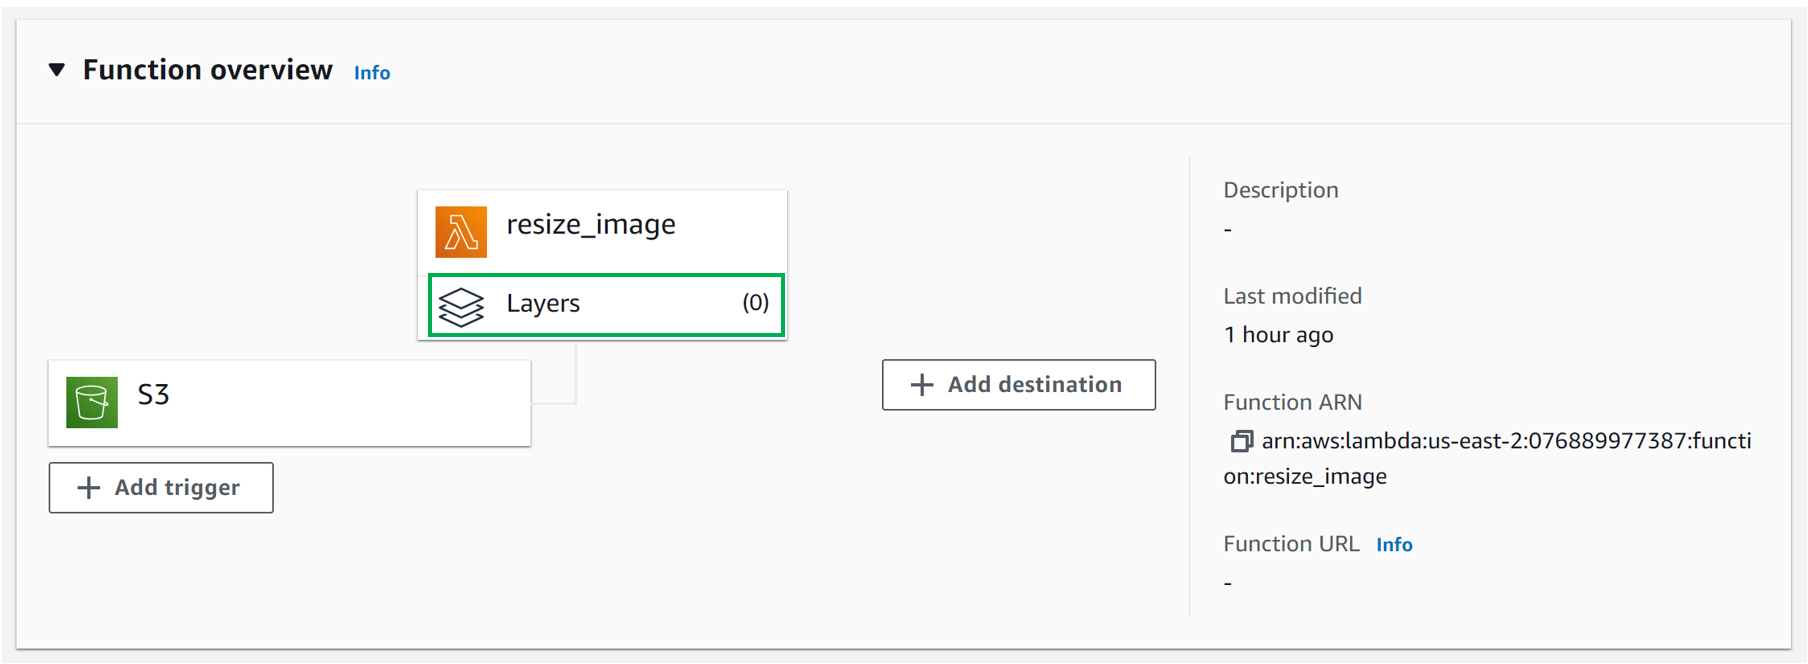
Task: Click plus icon on Add trigger
Action: pyautogui.click(x=89, y=488)
